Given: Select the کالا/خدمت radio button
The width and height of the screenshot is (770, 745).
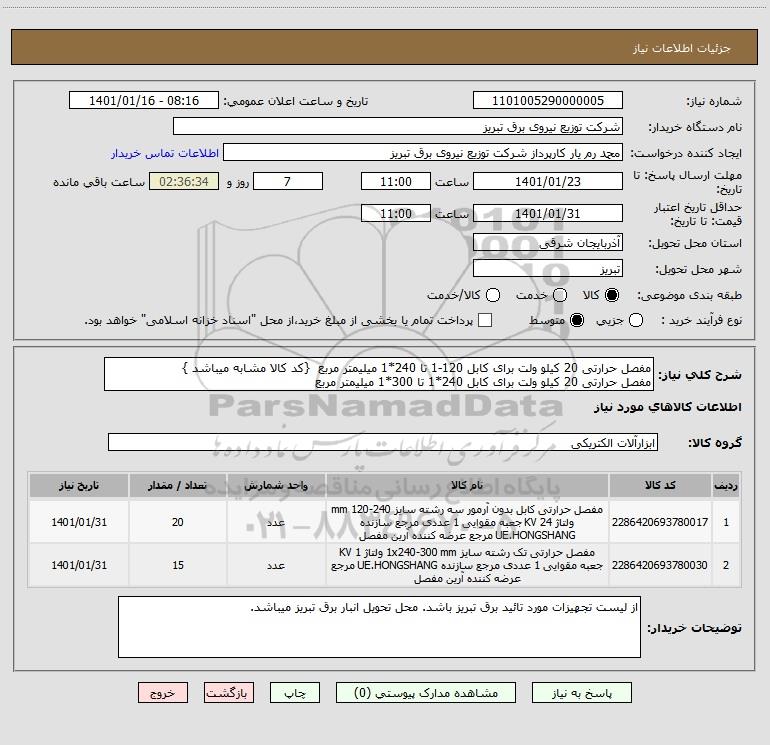Looking at the screenshot, I should pos(493,295).
